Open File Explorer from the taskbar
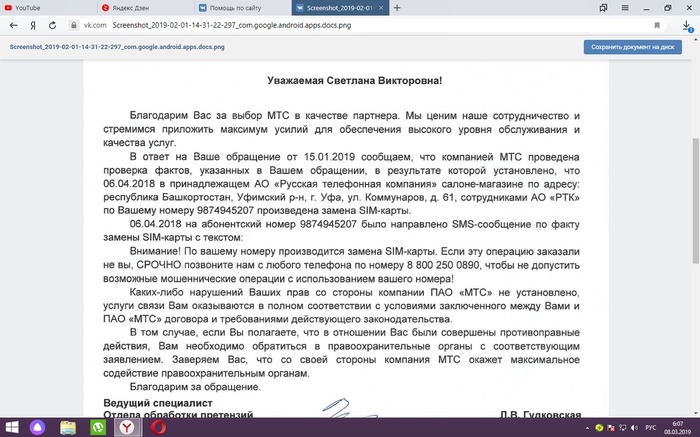The height and width of the screenshot is (437, 700). click(66, 428)
